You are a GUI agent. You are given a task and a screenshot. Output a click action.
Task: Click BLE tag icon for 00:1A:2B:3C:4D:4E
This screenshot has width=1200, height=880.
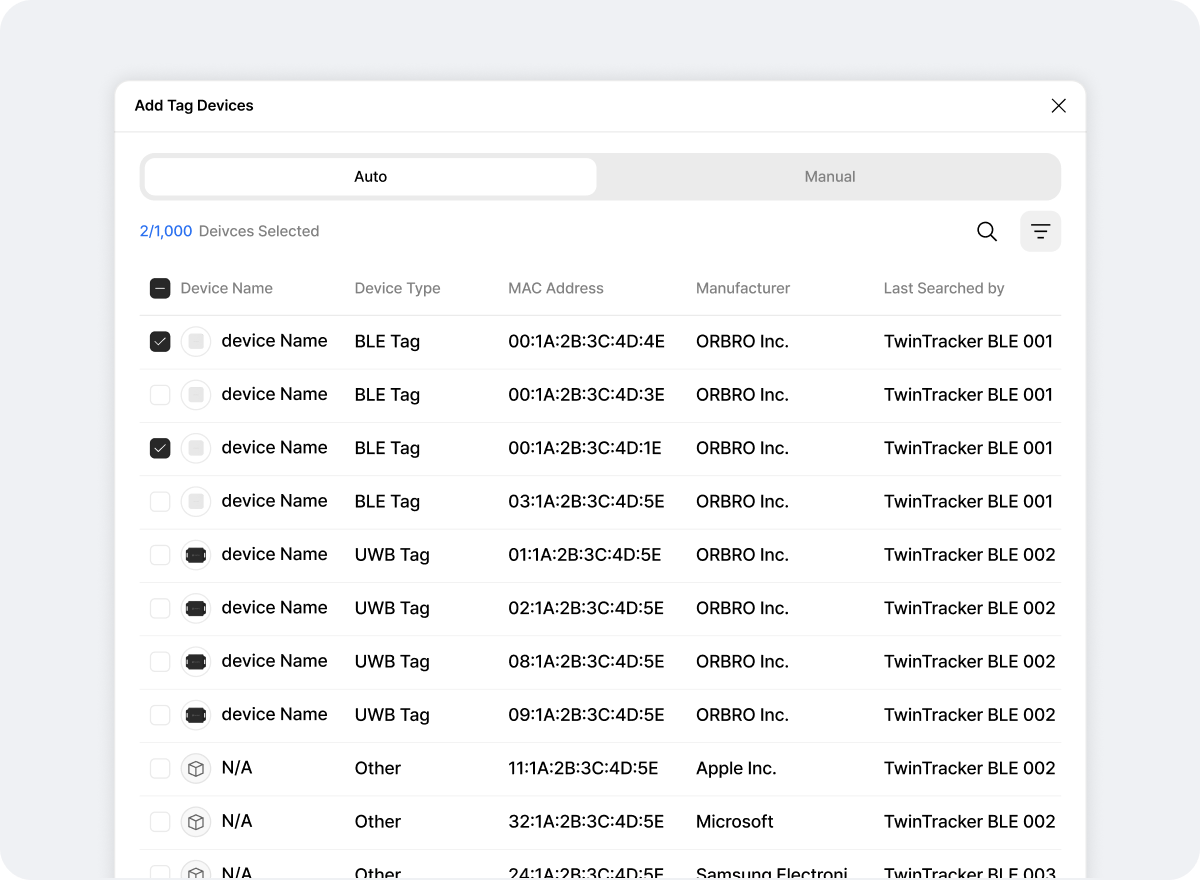(196, 342)
